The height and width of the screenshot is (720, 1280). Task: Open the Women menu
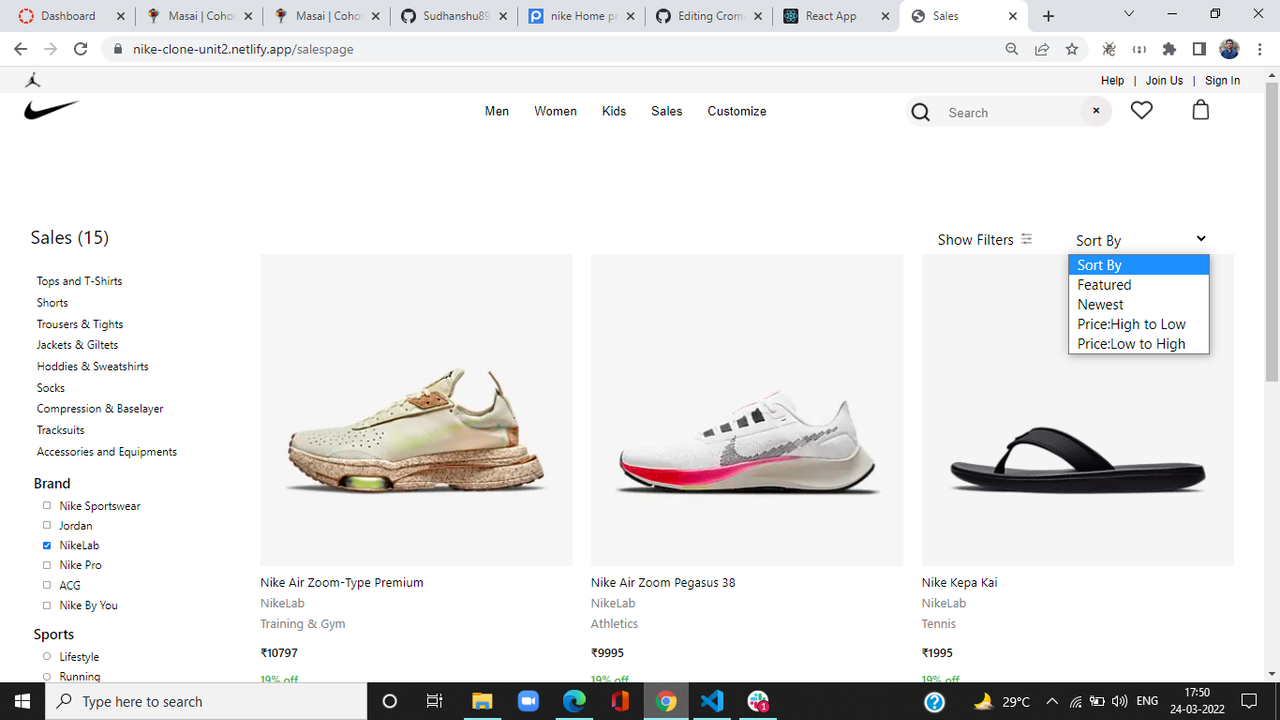pyautogui.click(x=555, y=111)
